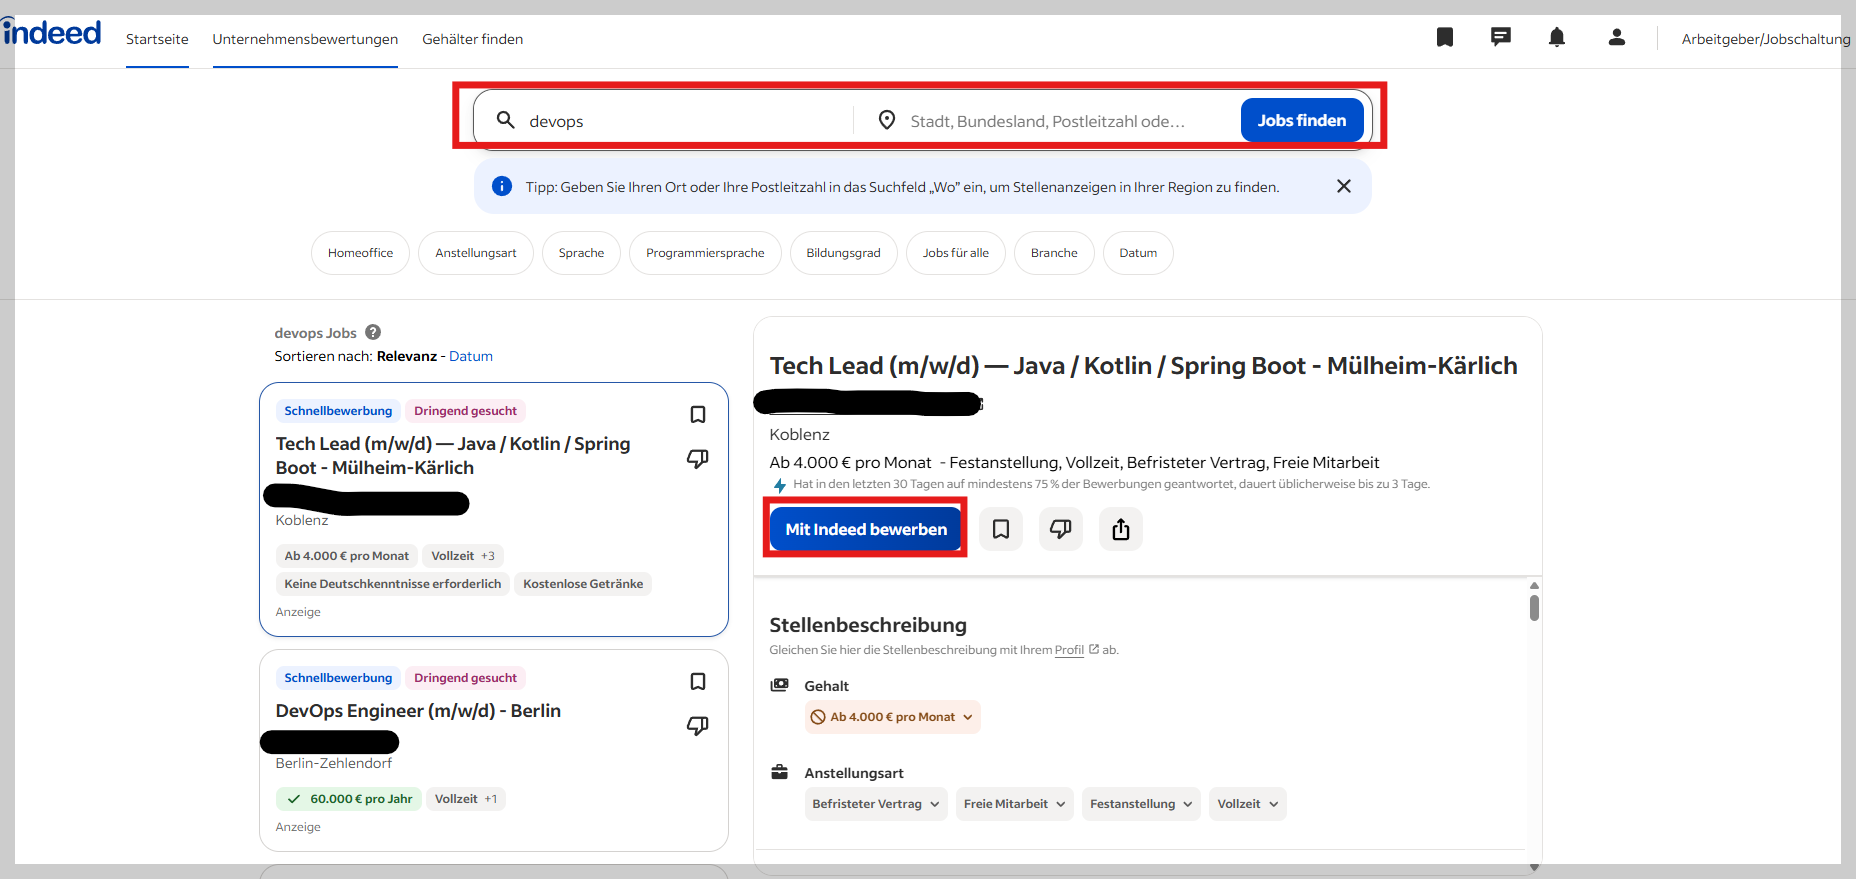The image size is (1856, 879).
Task: Click the location input field
Action: [1047, 121]
